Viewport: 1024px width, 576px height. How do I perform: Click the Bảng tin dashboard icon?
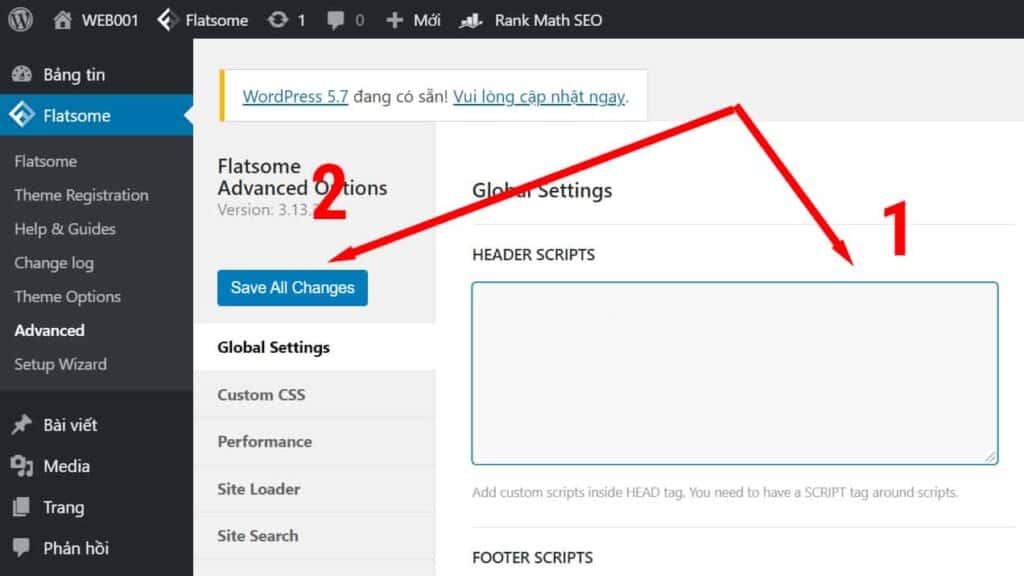pyautogui.click(x=21, y=75)
